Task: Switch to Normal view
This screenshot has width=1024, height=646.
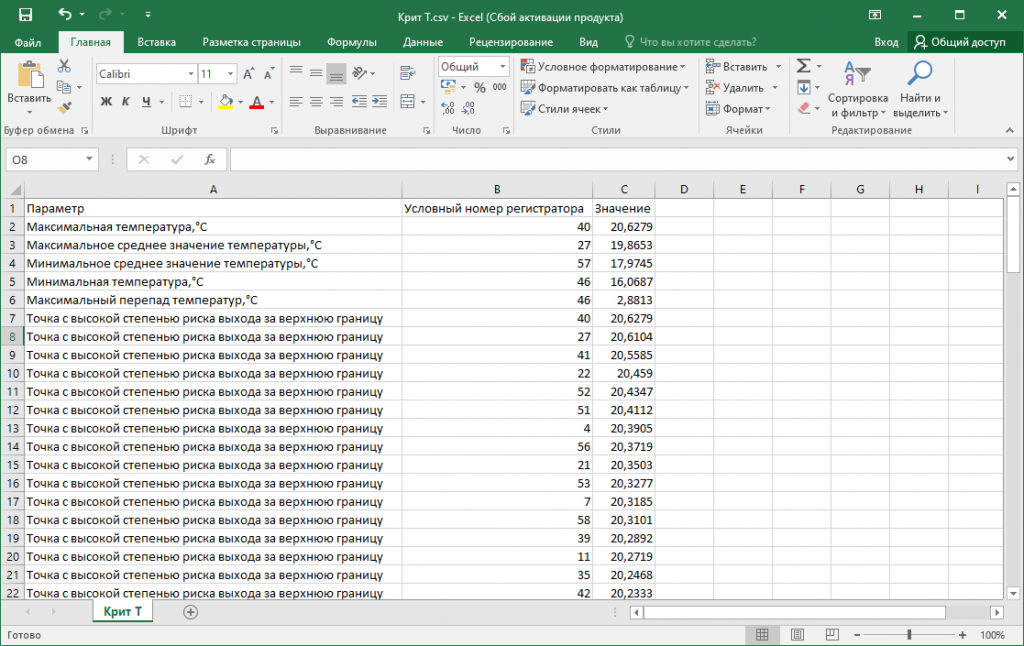Action: (x=762, y=635)
